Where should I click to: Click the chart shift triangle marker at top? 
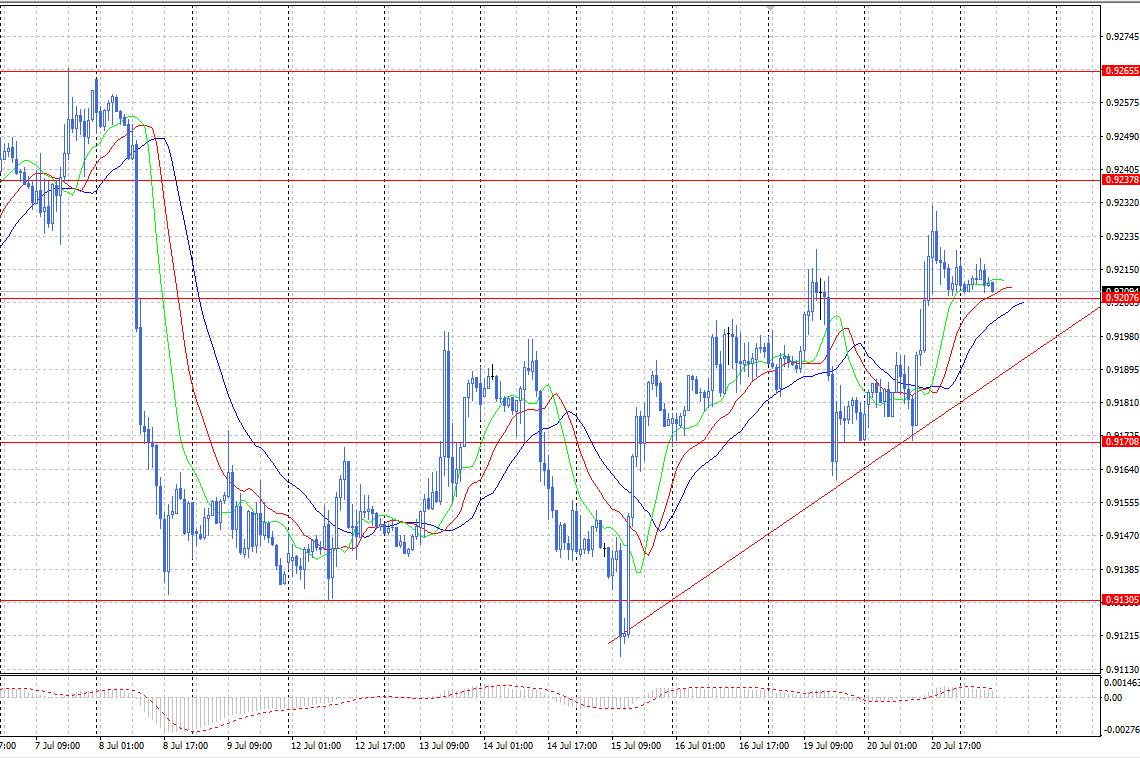[769, 8]
